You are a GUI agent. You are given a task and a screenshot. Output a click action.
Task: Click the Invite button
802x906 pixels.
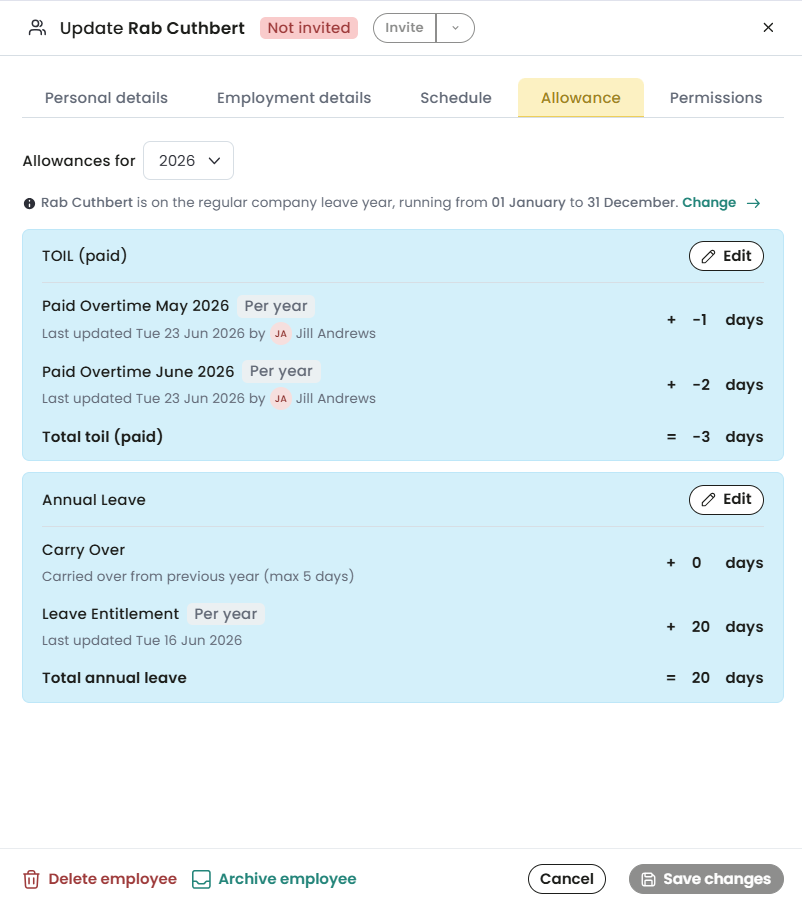(404, 28)
